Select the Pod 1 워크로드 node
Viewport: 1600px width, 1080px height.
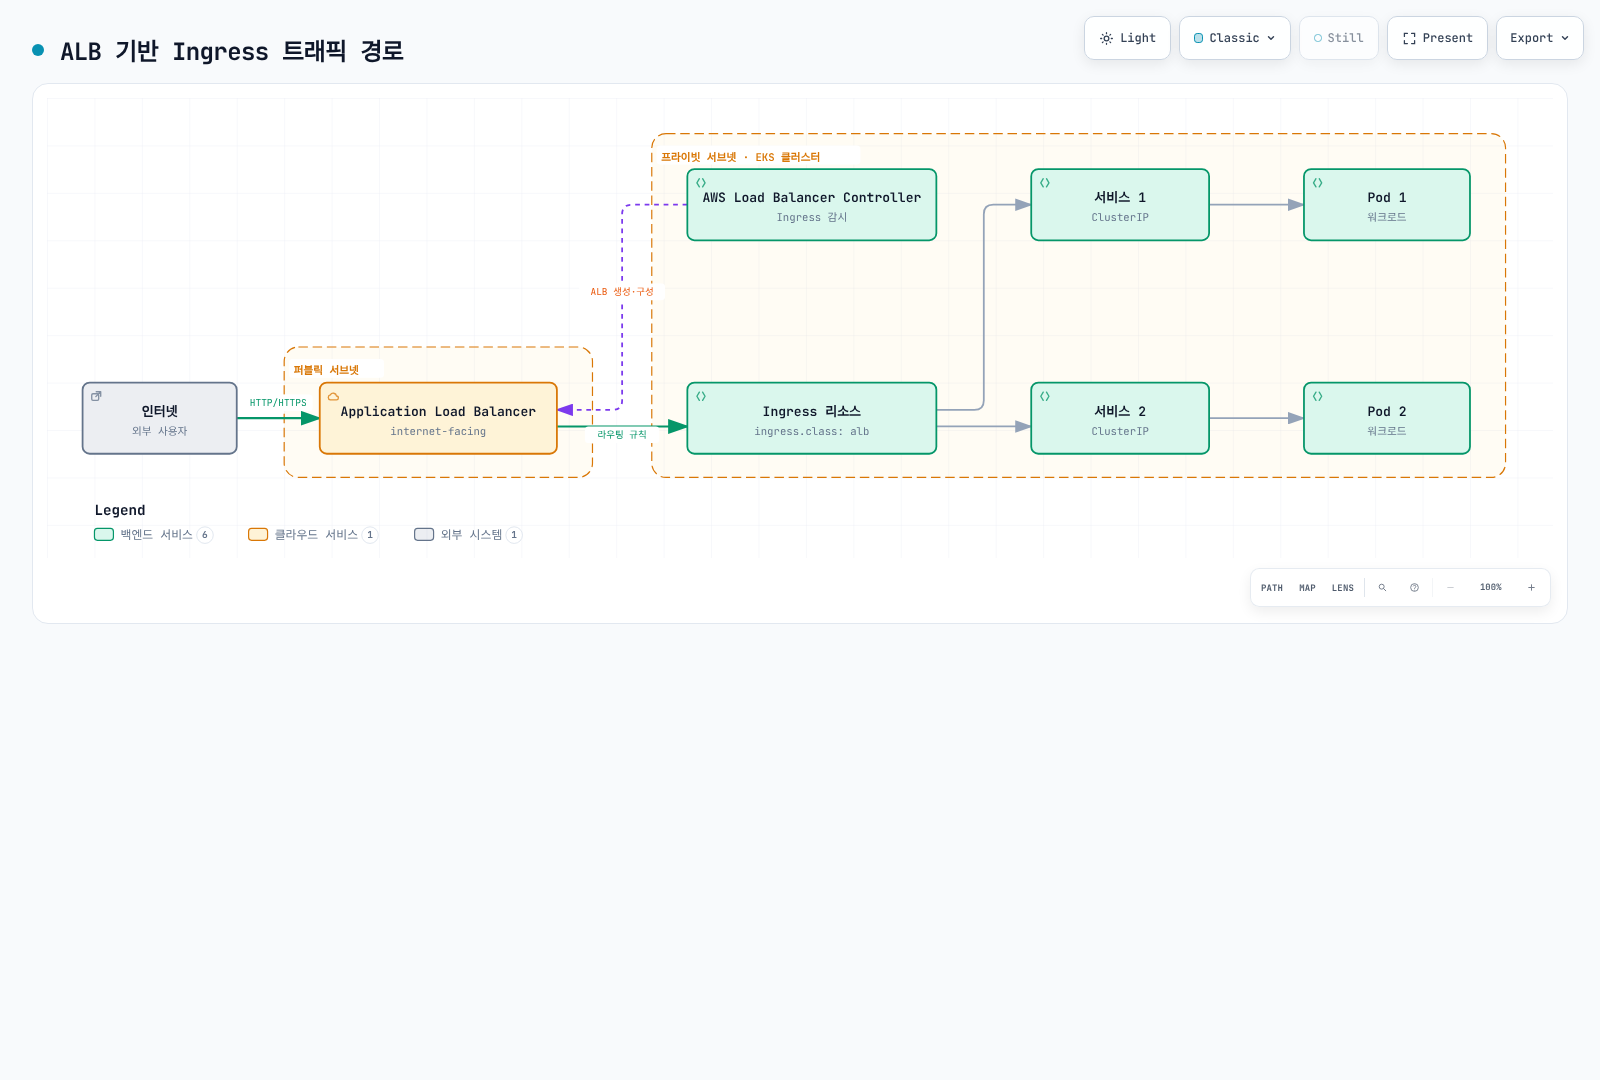(x=1387, y=205)
